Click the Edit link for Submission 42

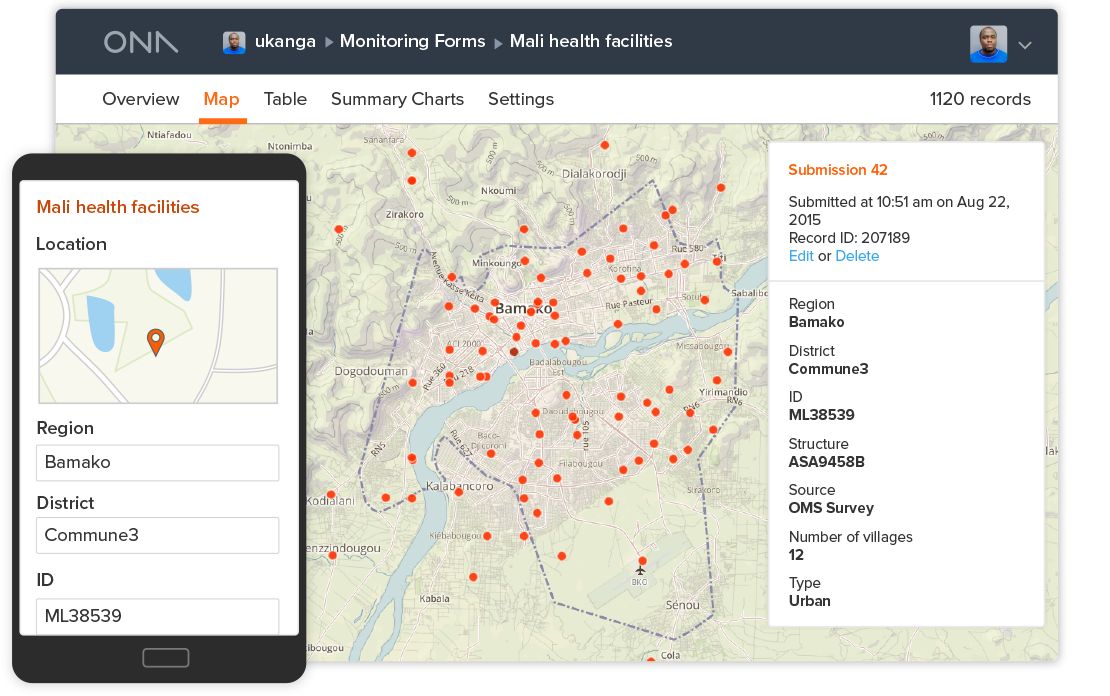(x=801, y=256)
